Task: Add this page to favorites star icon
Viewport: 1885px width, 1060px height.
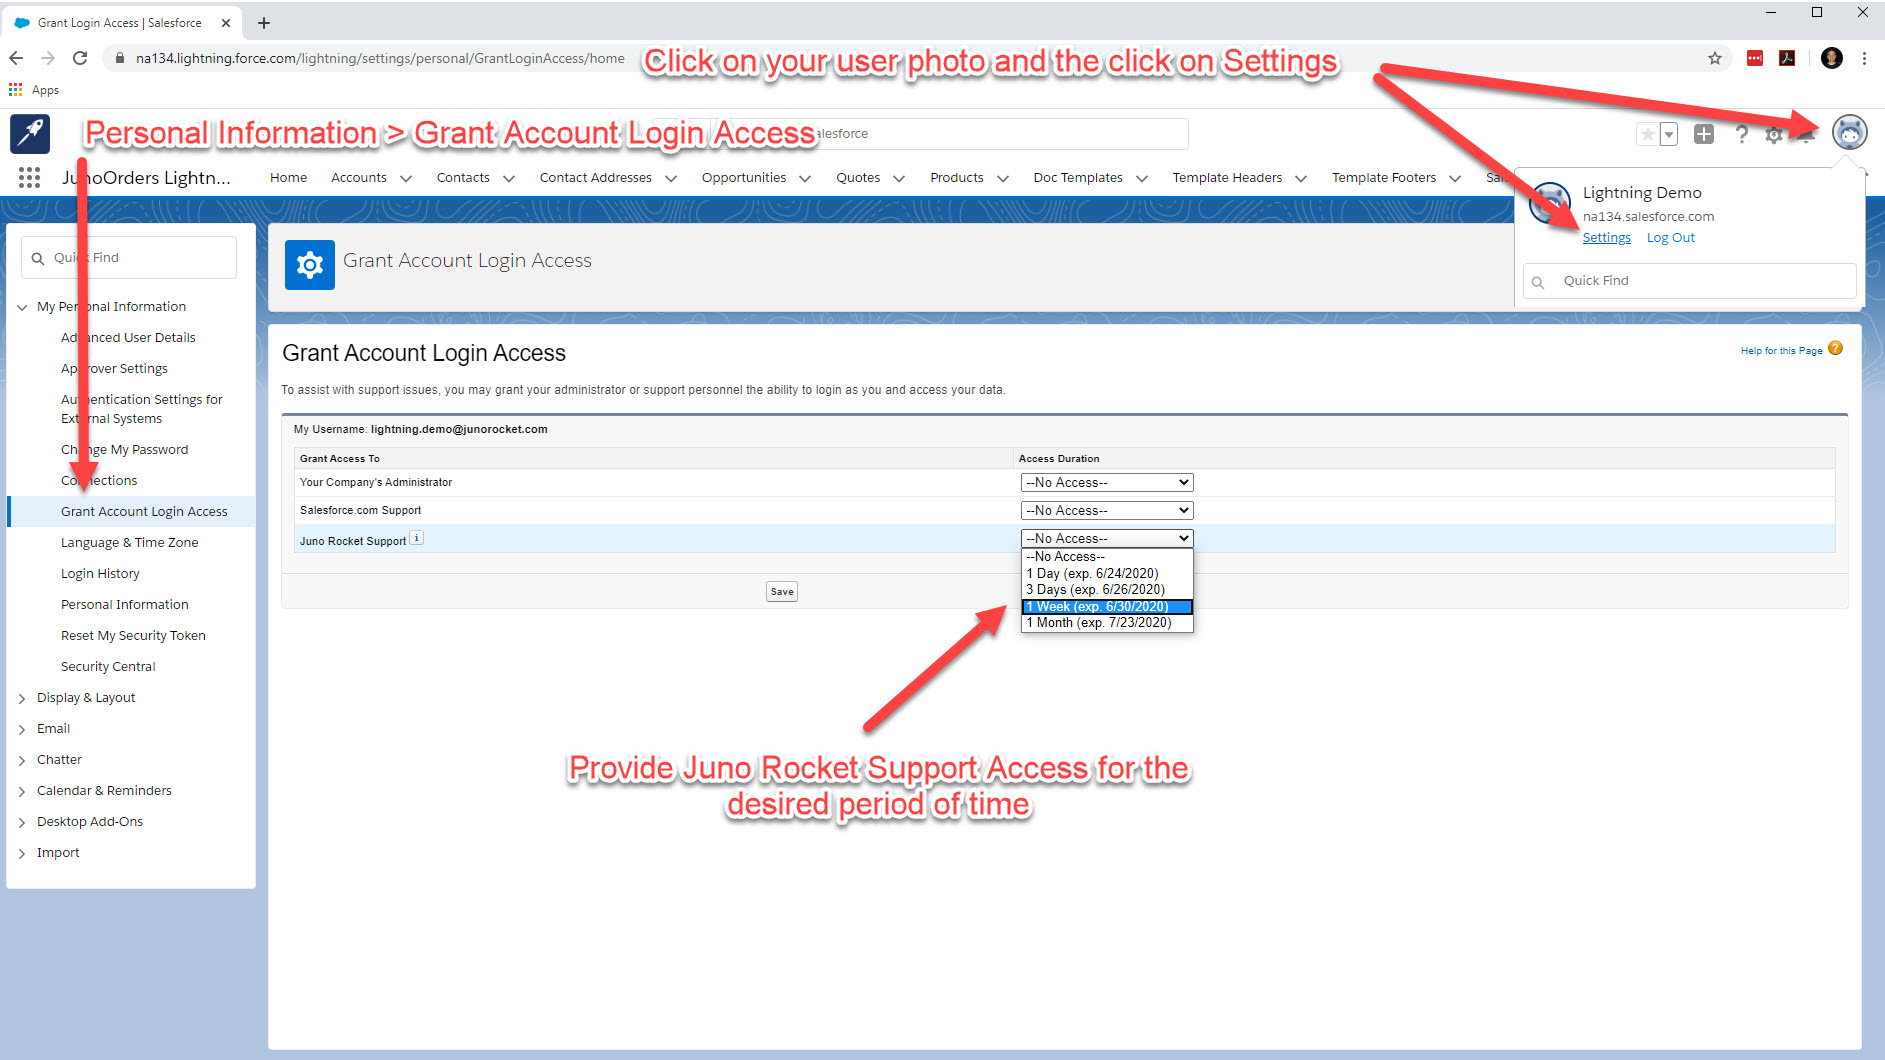Action: [x=1648, y=133]
